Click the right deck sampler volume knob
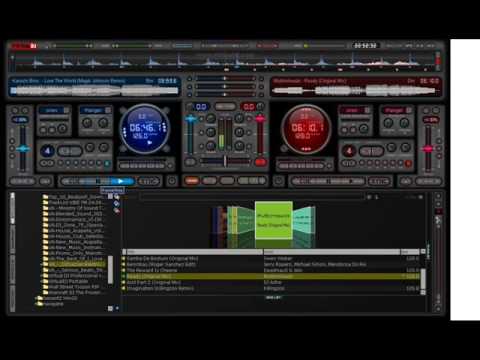 [x=364, y=128]
